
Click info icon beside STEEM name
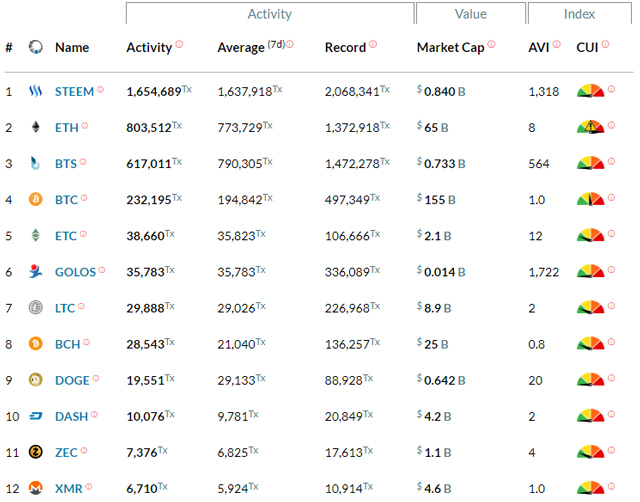100,89
